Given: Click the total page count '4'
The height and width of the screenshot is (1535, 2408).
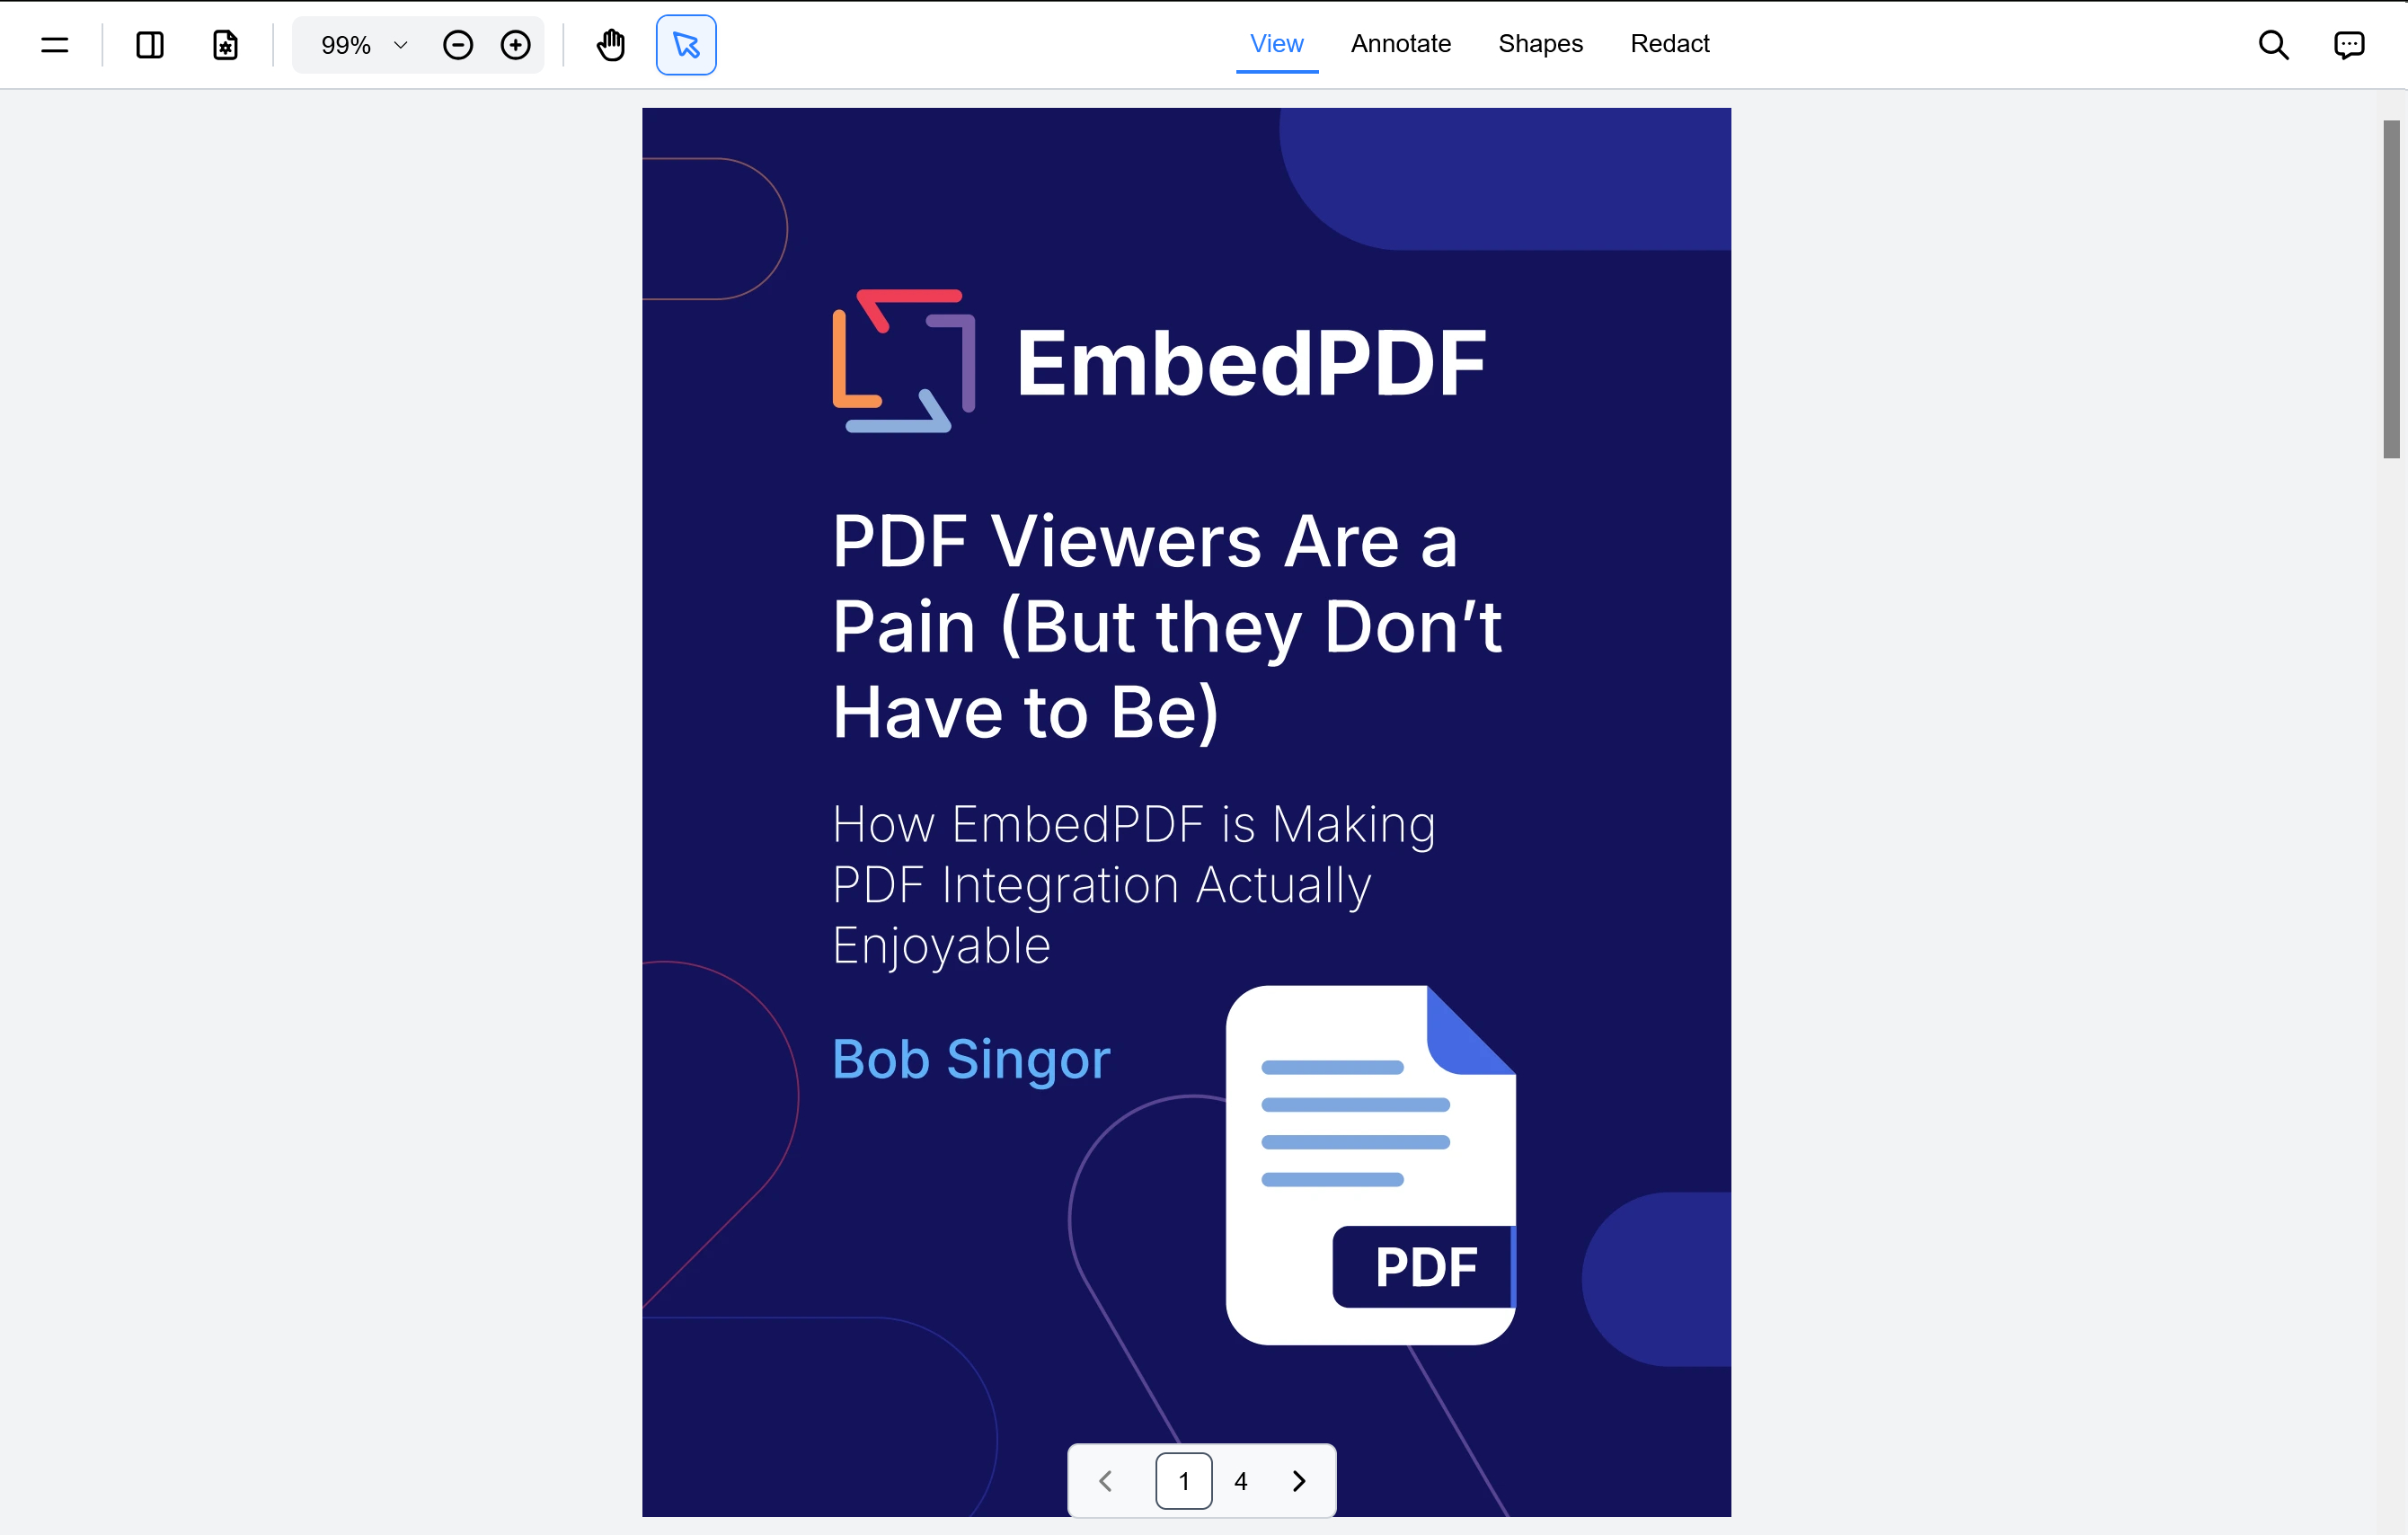Looking at the screenshot, I should 1240,1481.
